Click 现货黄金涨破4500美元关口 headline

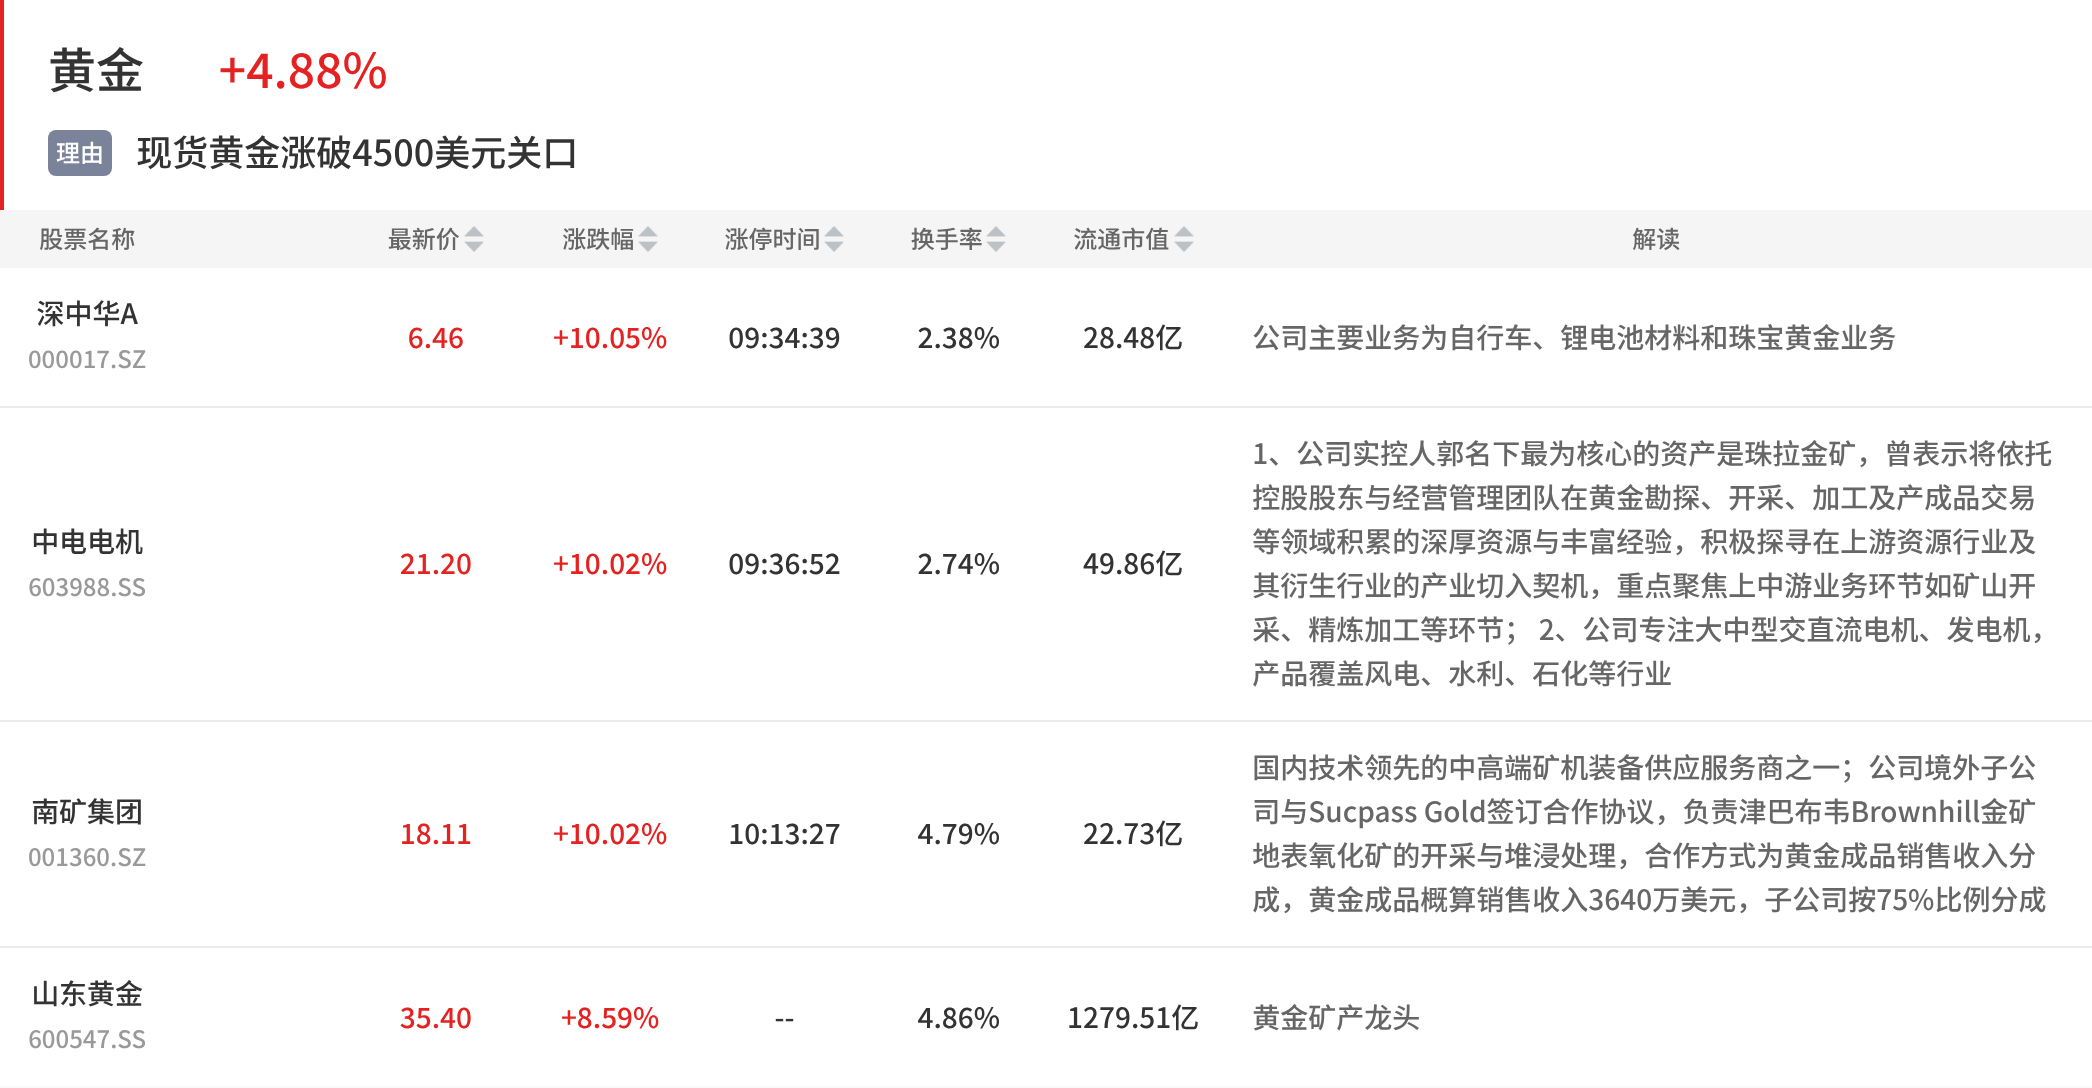coord(357,153)
